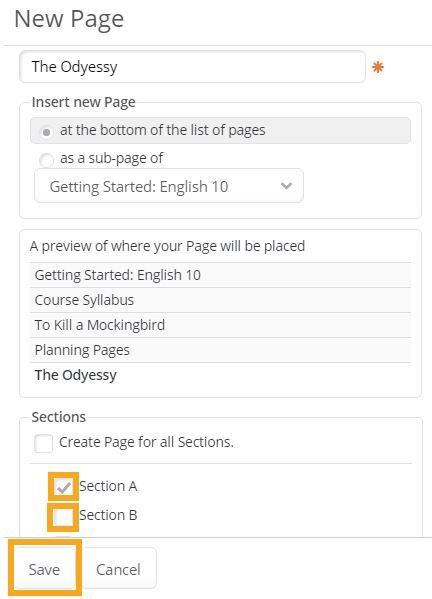Select Course Syllabus in the preview list
This screenshot has width=432, height=599.
point(220,300)
